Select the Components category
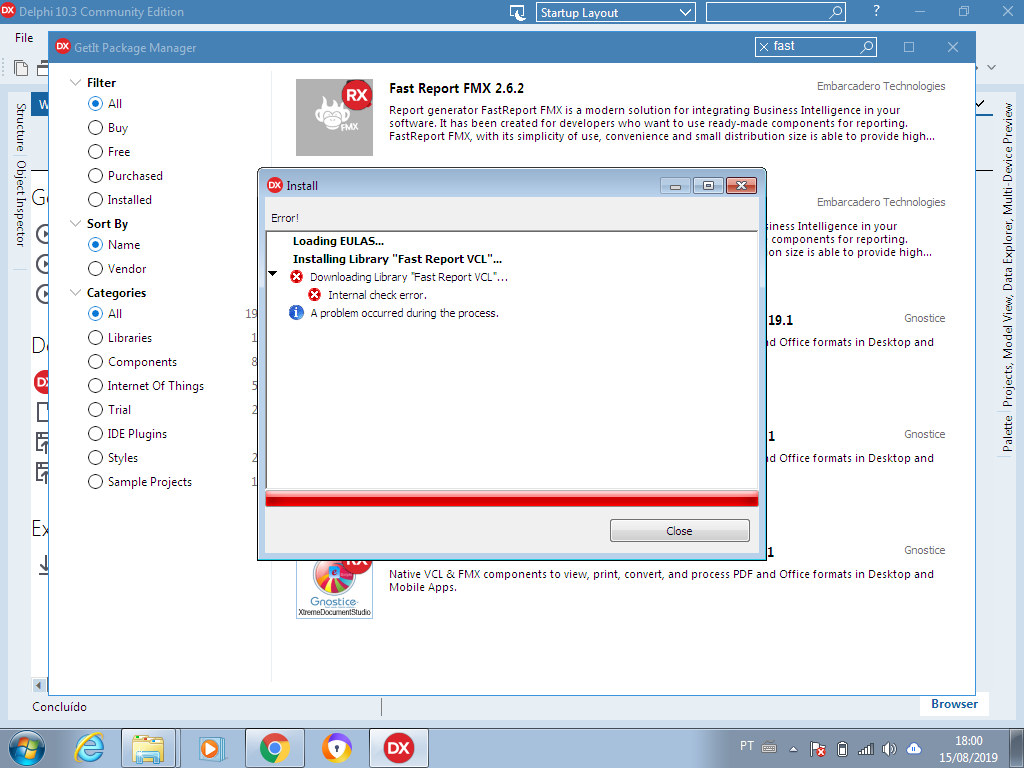The image size is (1024, 768). pos(95,361)
